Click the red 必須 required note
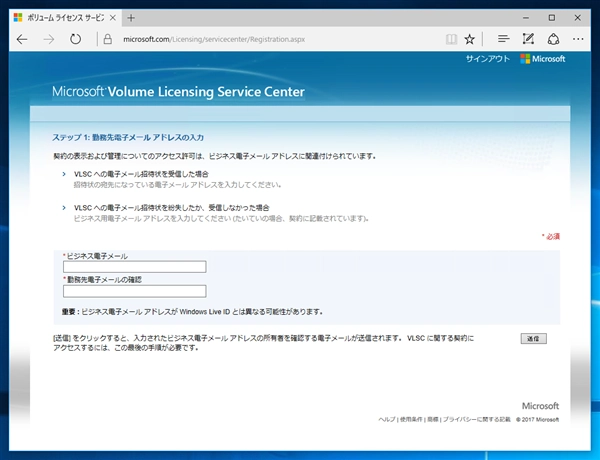Screen dimensions: 600x460 551,237
